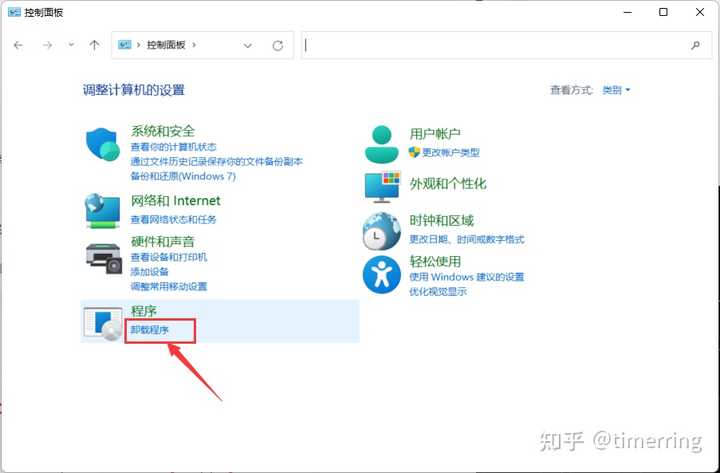Go forward with the forward arrow
The image size is (720, 473).
(x=47, y=45)
